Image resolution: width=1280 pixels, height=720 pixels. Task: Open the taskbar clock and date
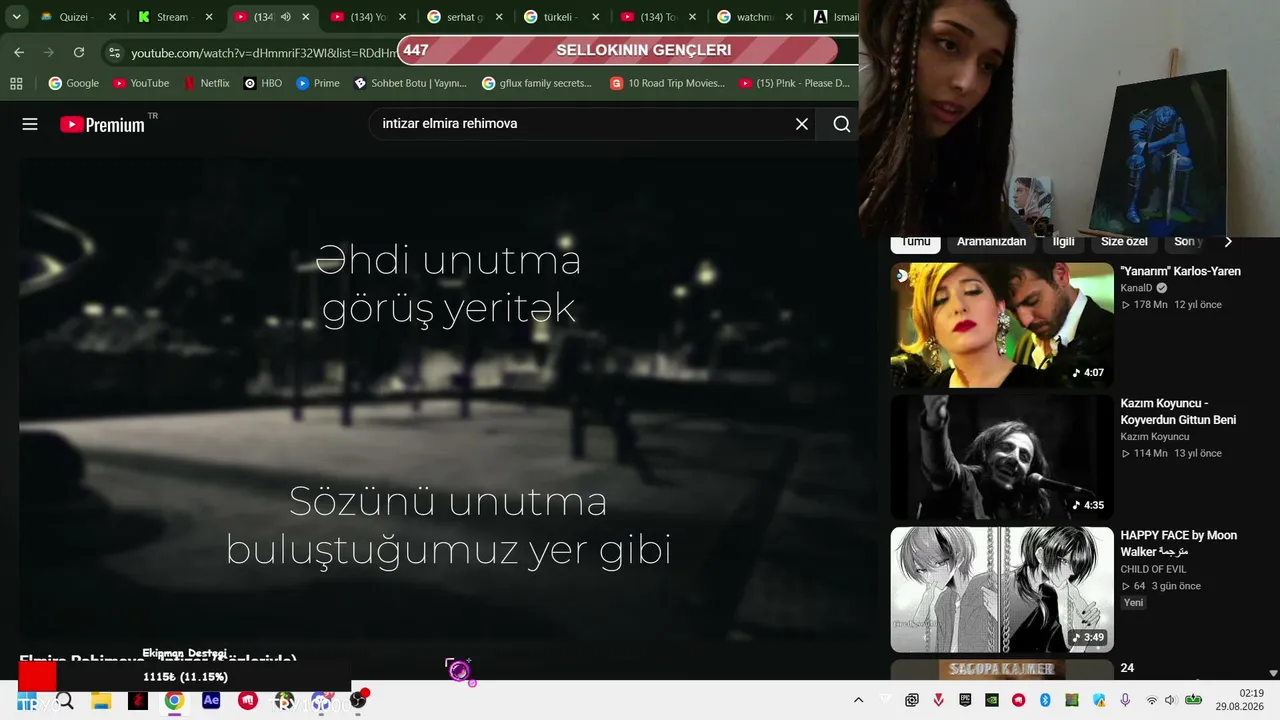point(1239,700)
